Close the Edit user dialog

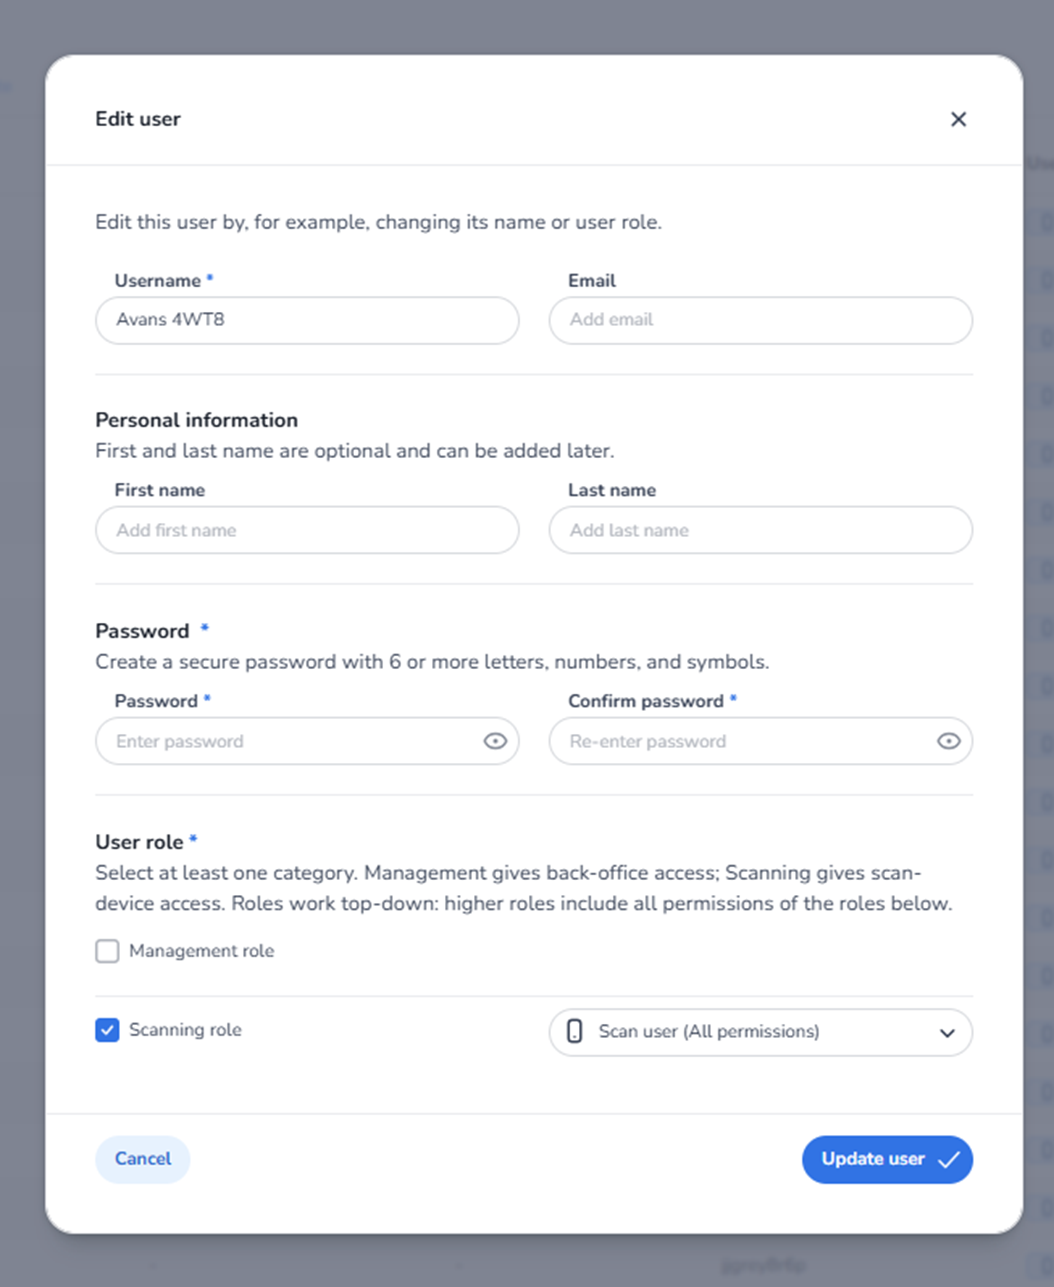(x=958, y=119)
